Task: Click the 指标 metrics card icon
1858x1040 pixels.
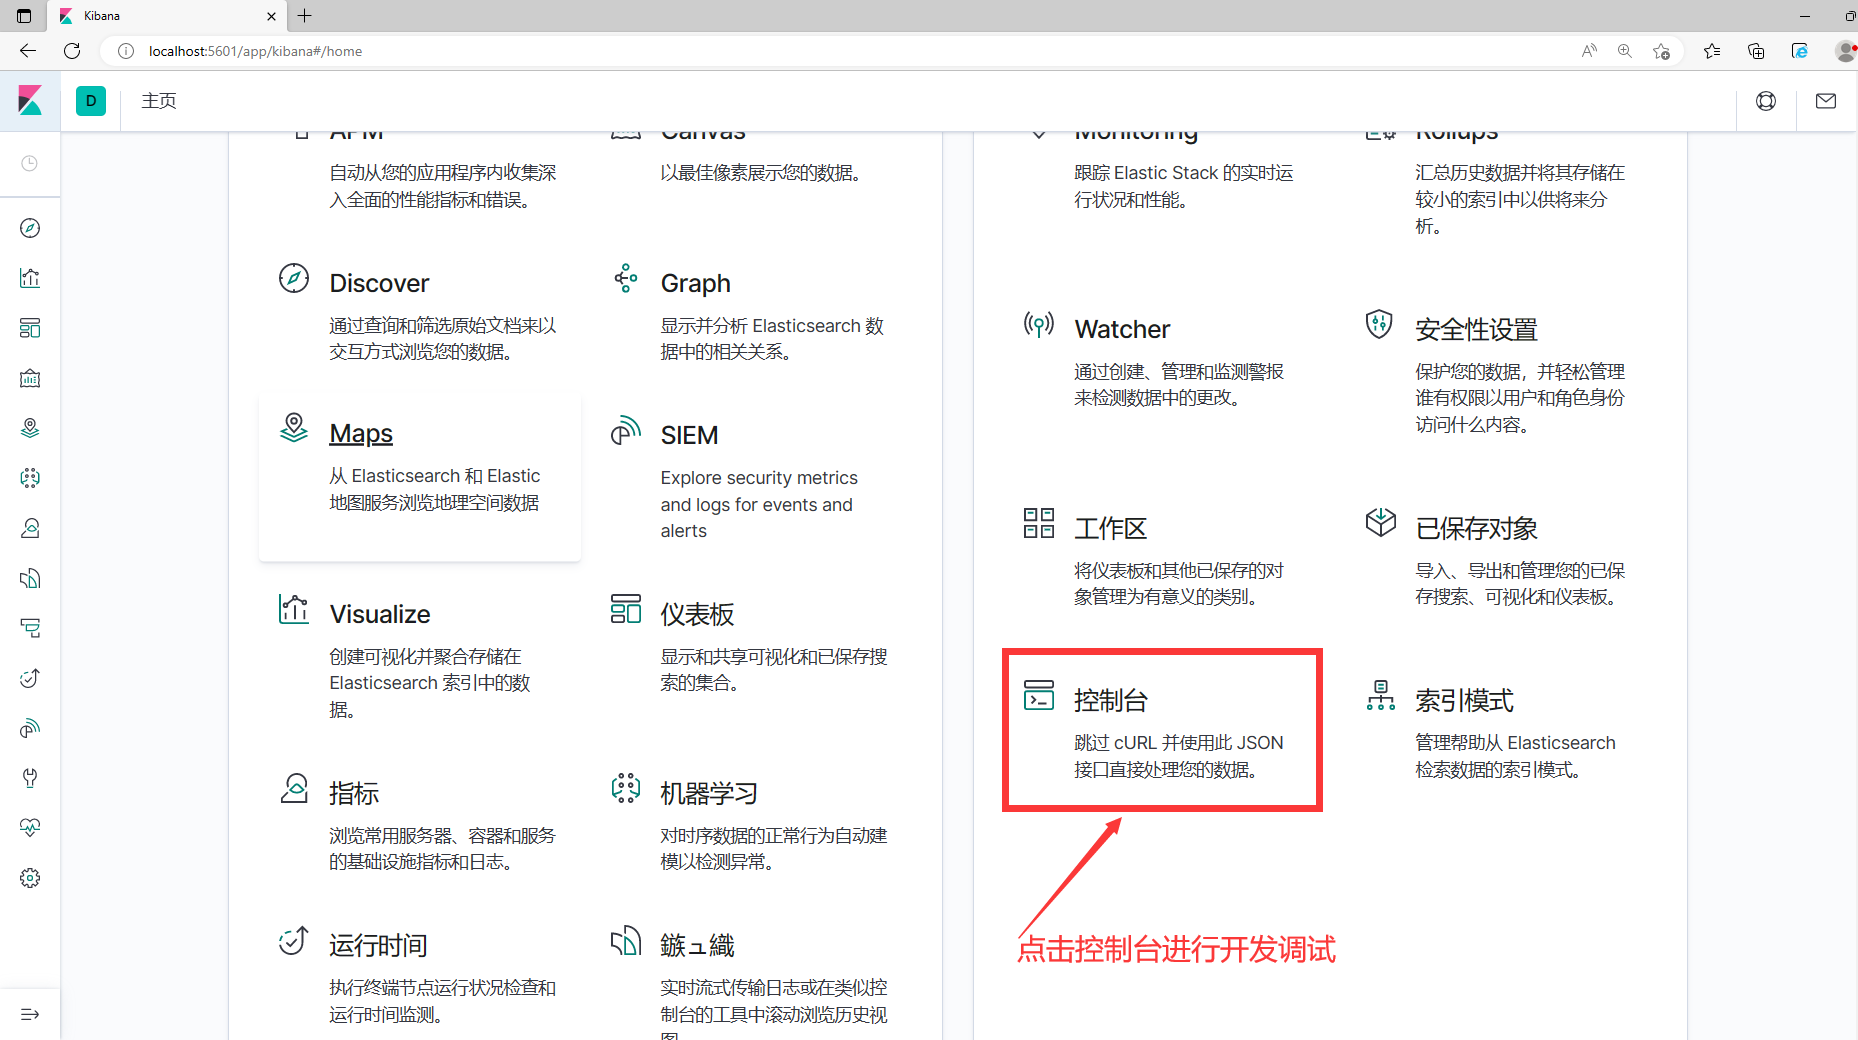Action: [x=294, y=789]
